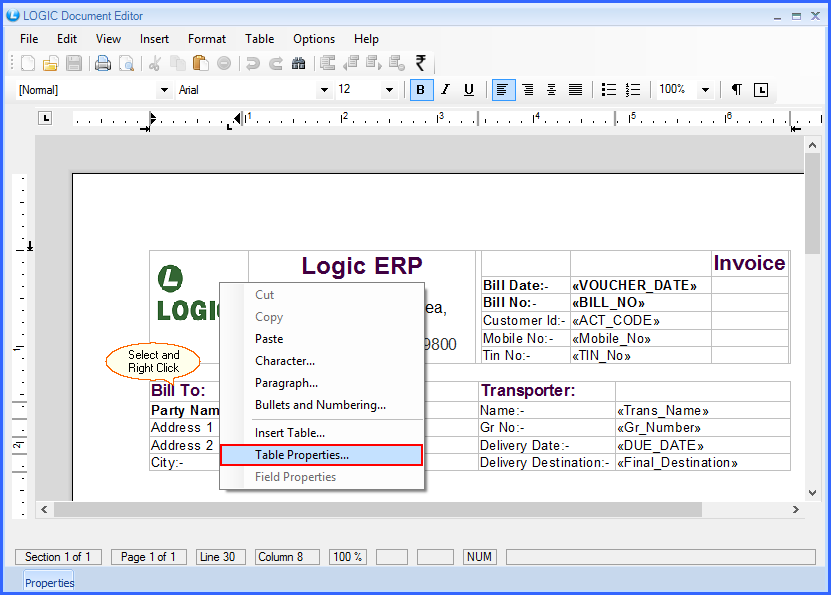Click the vertical scrollbar down arrow
This screenshot has height=595, width=831.
point(812,493)
